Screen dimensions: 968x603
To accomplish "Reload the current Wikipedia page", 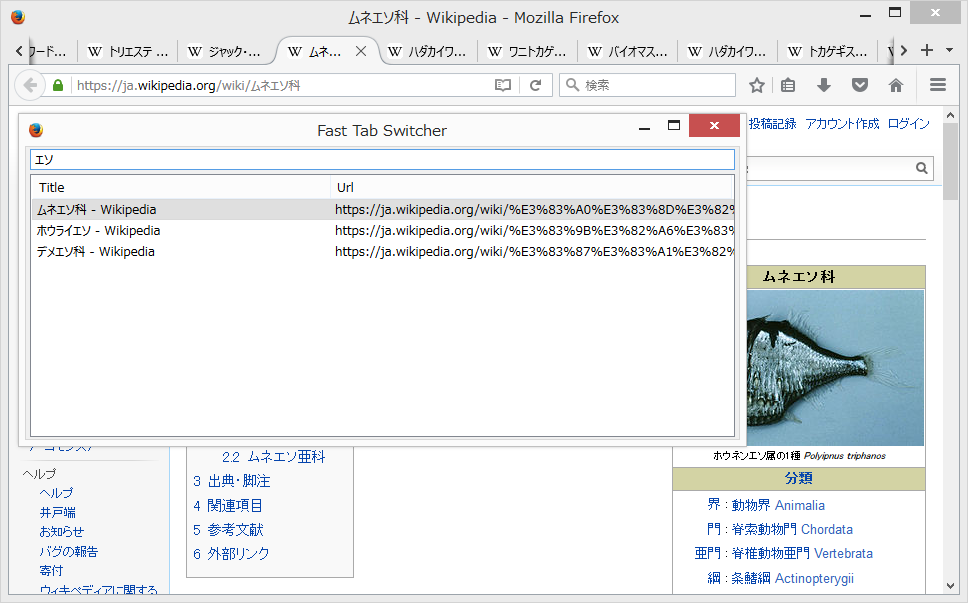I will pyautogui.click(x=537, y=85).
